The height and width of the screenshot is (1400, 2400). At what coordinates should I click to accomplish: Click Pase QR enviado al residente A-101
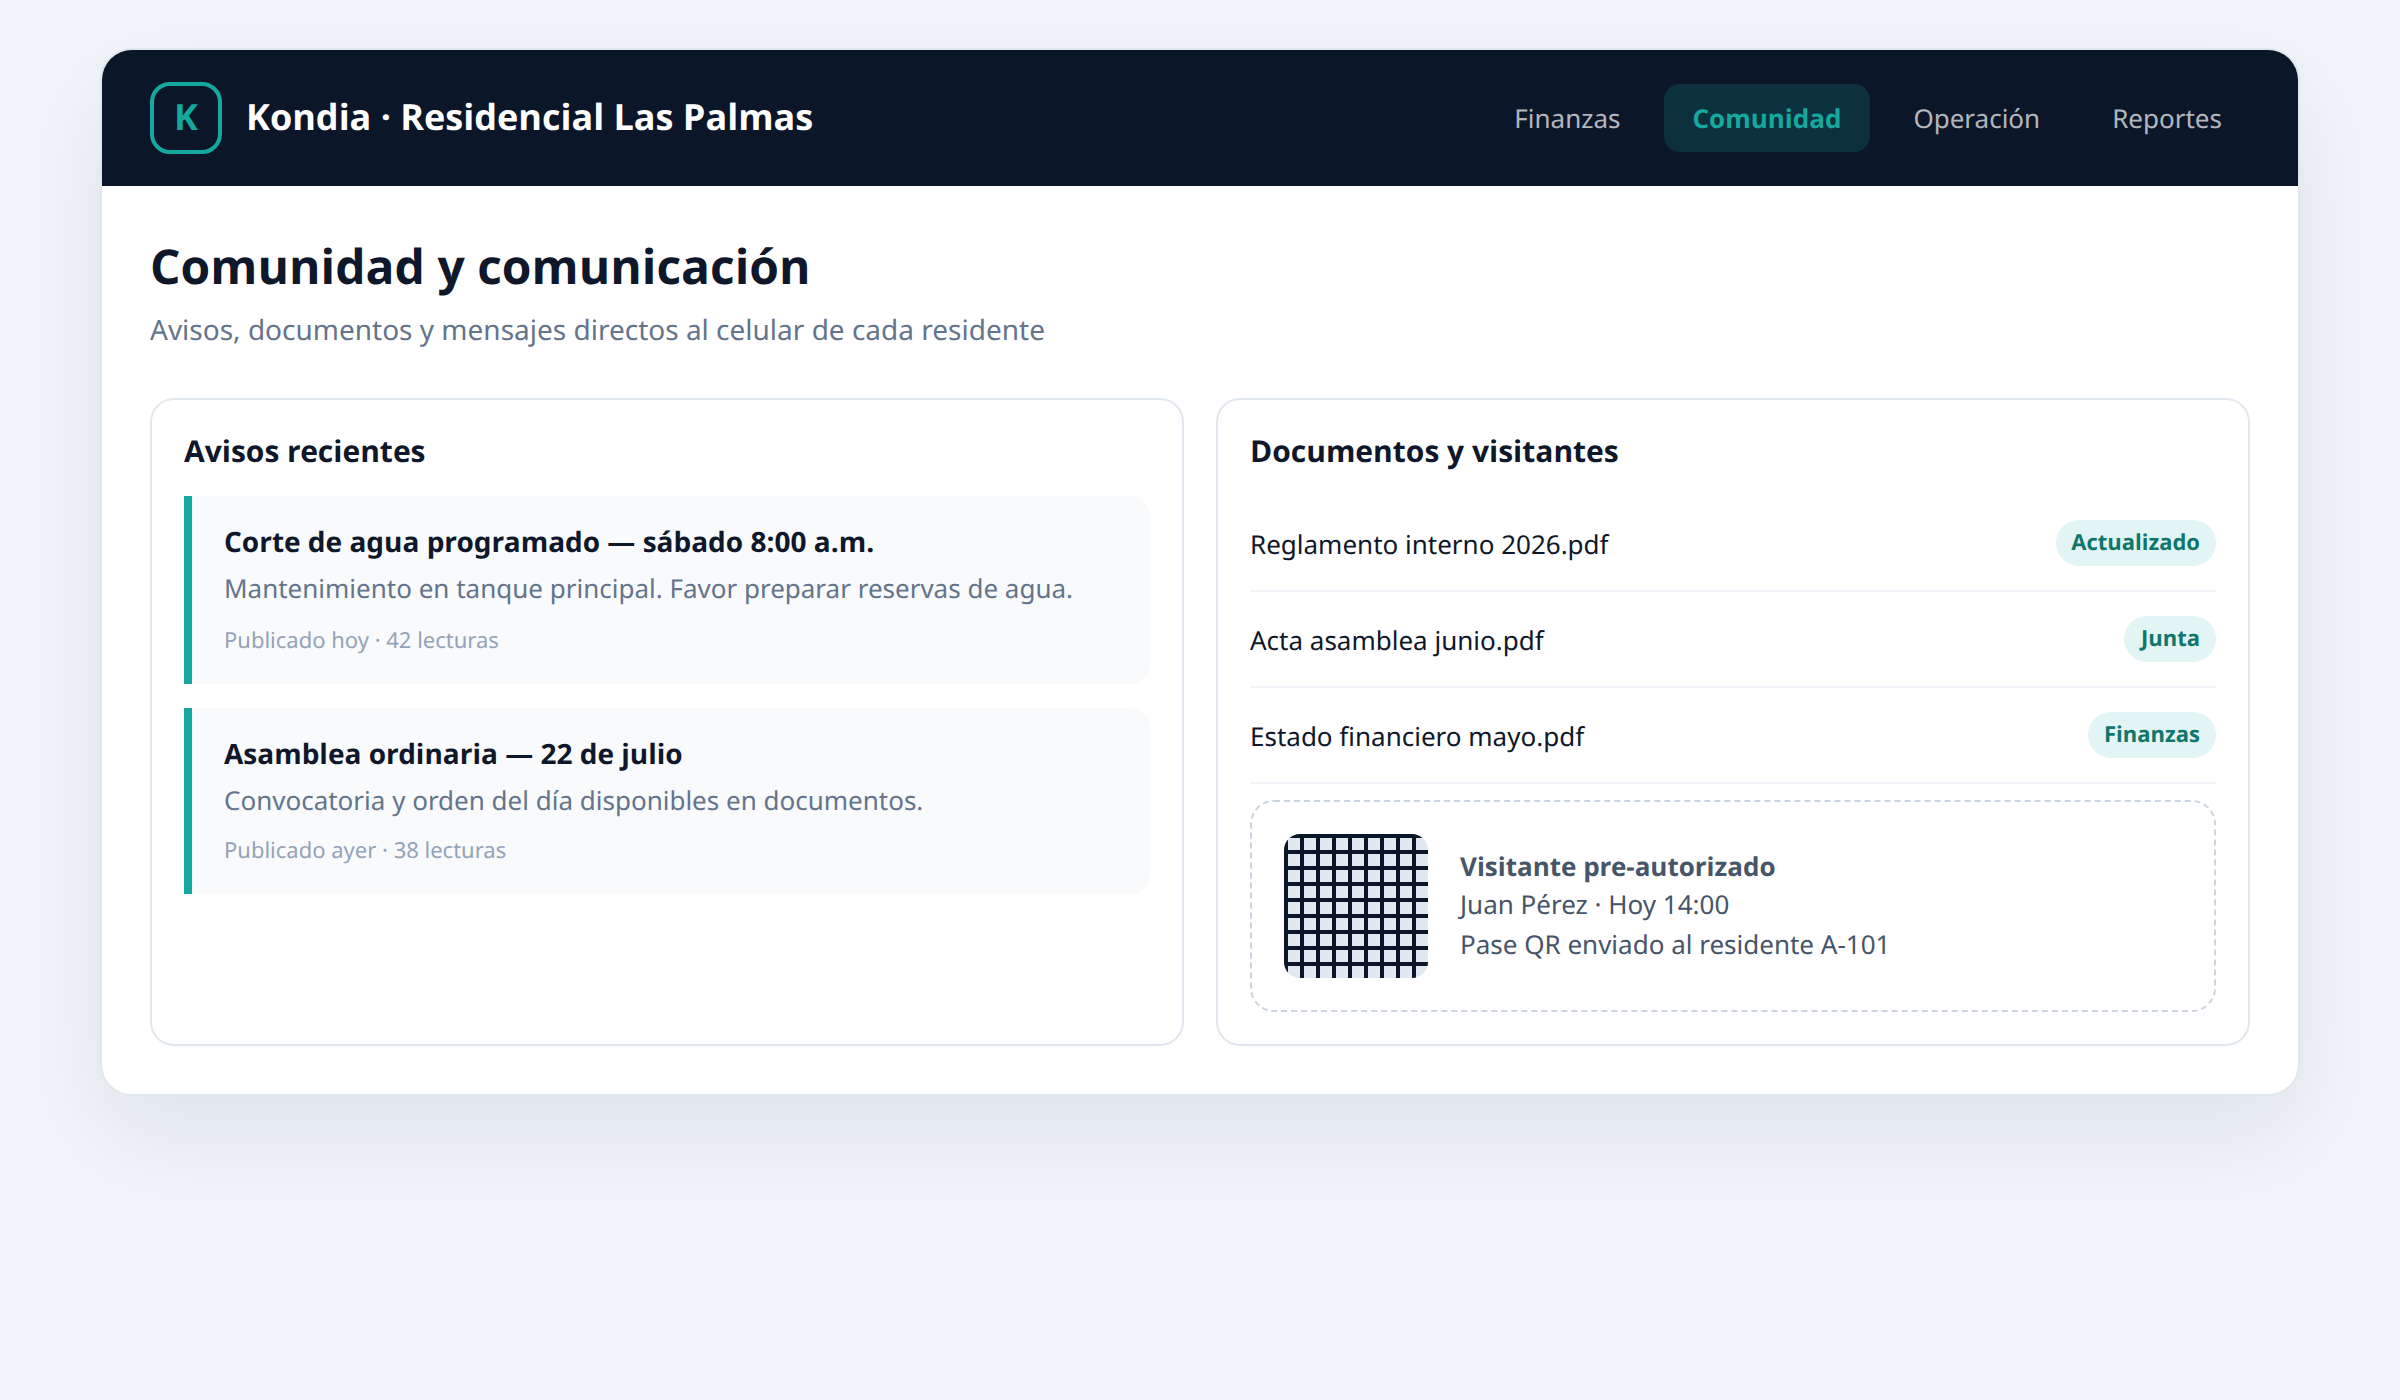(x=1674, y=945)
